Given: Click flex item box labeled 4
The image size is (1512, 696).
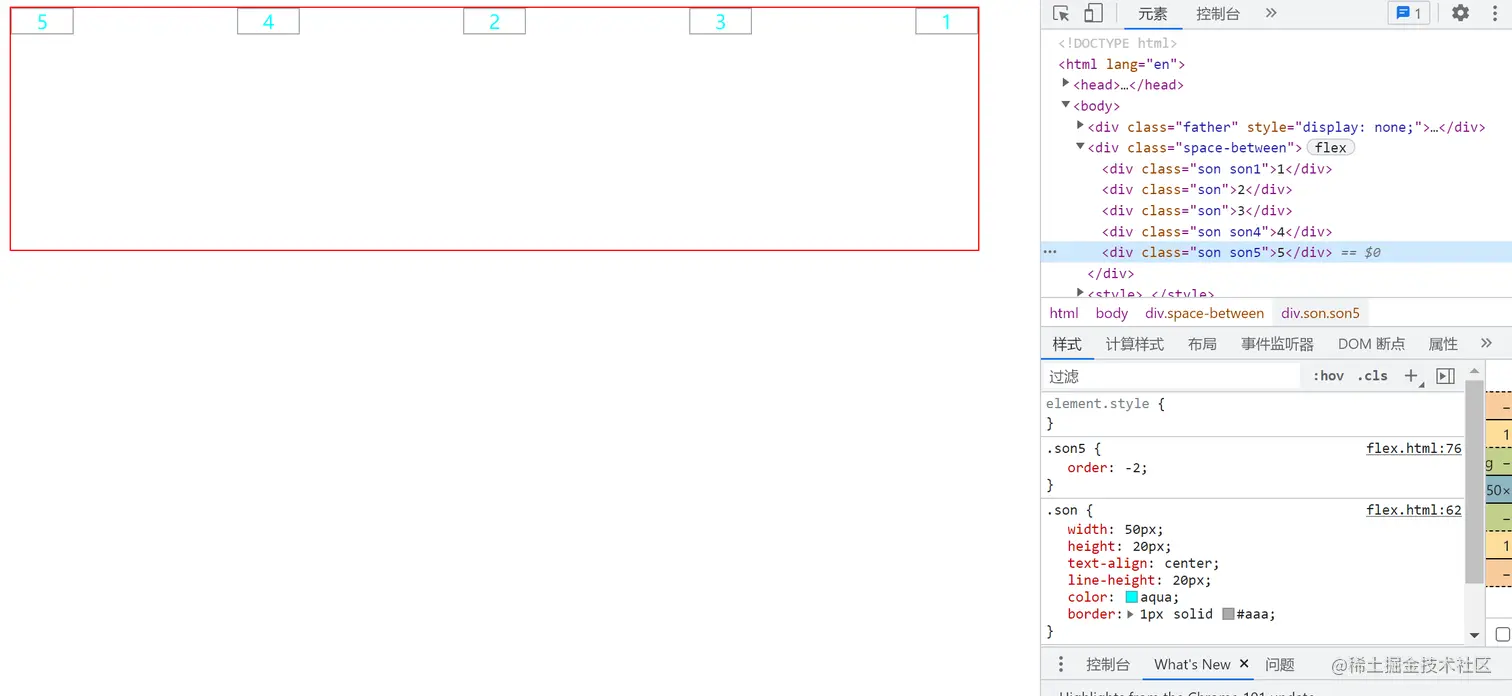Looking at the screenshot, I should click(268, 21).
